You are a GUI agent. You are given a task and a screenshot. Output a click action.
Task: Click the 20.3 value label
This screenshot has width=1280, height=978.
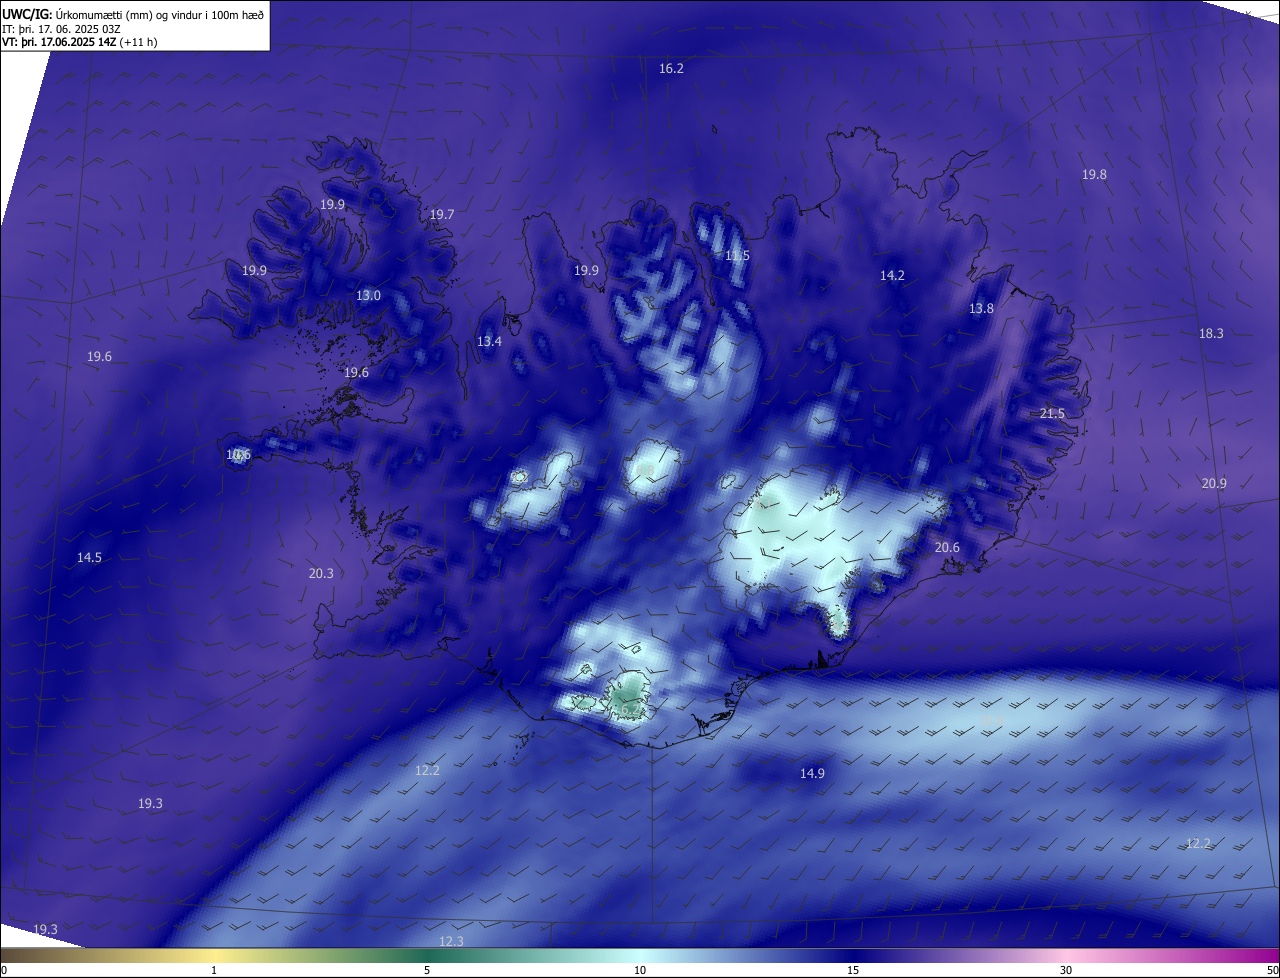point(321,573)
